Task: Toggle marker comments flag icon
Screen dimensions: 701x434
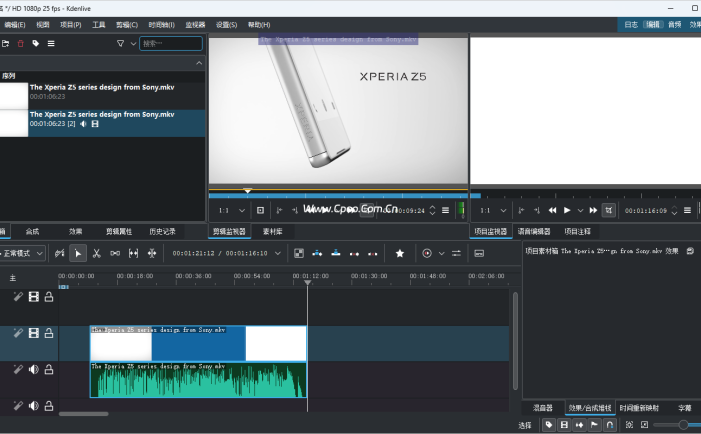Action: click(x=594, y=425)
